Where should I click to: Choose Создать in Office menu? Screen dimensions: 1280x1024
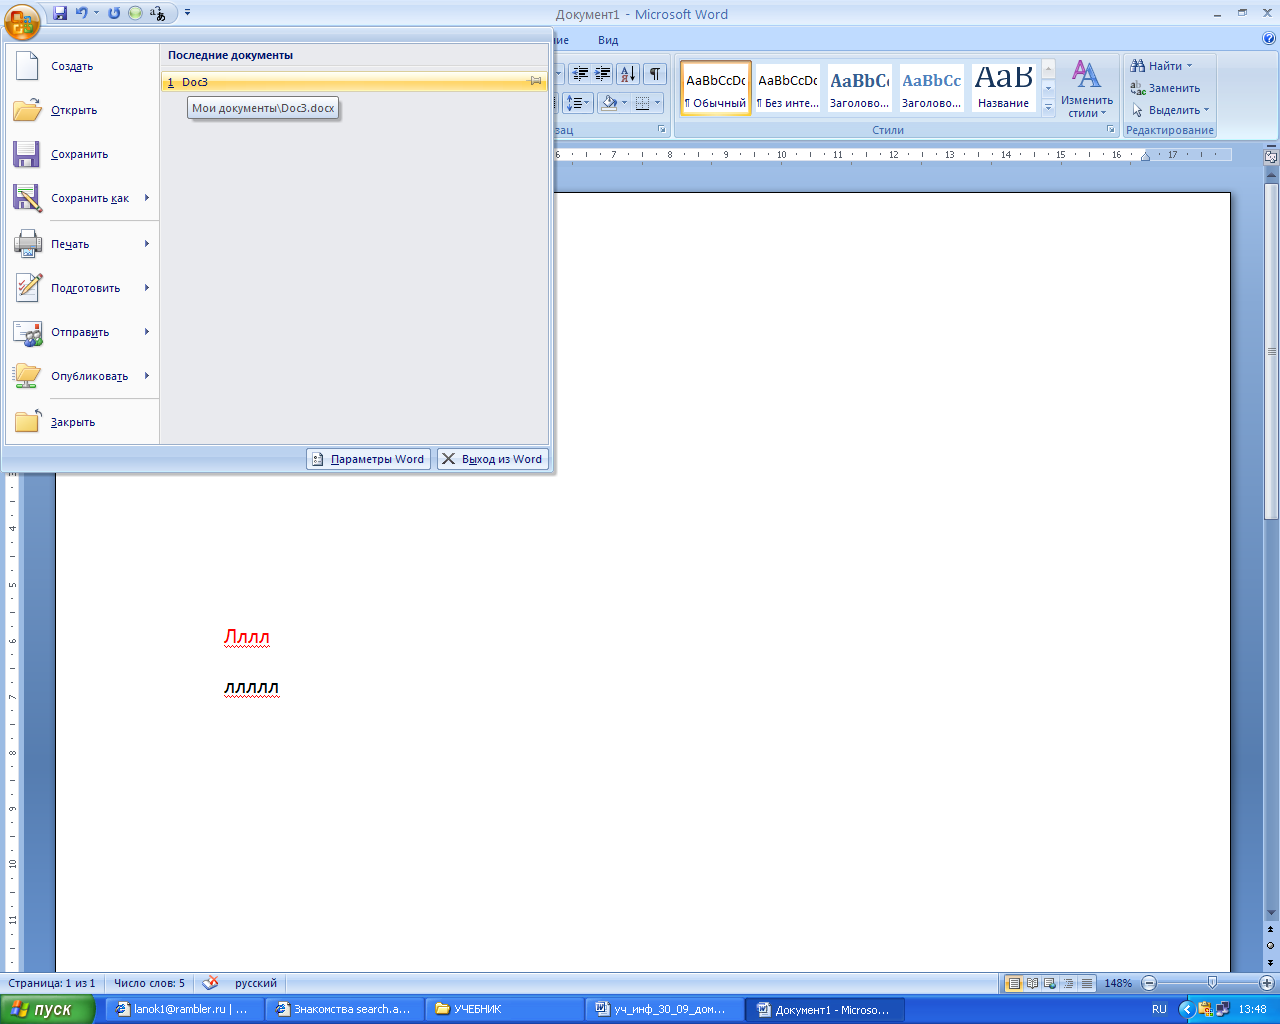[82, 66]
